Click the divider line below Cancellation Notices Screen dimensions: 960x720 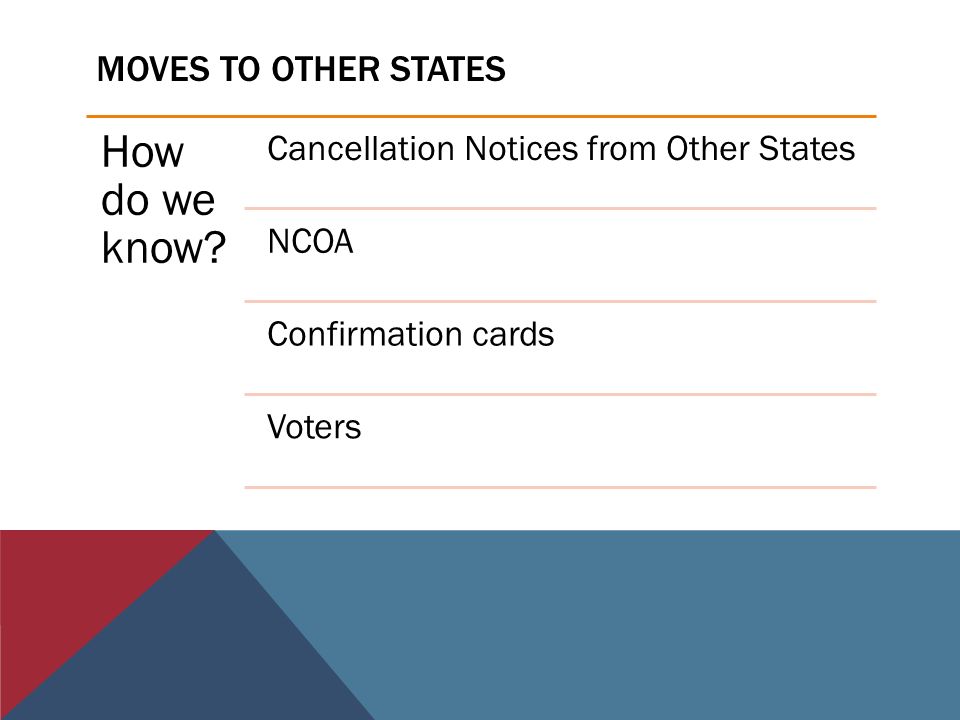[x=560, y=208]
